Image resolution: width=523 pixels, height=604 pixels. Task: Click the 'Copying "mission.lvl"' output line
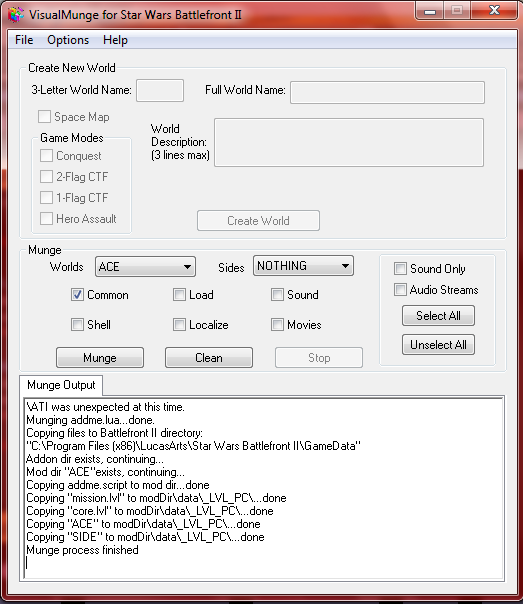(156, 498)
